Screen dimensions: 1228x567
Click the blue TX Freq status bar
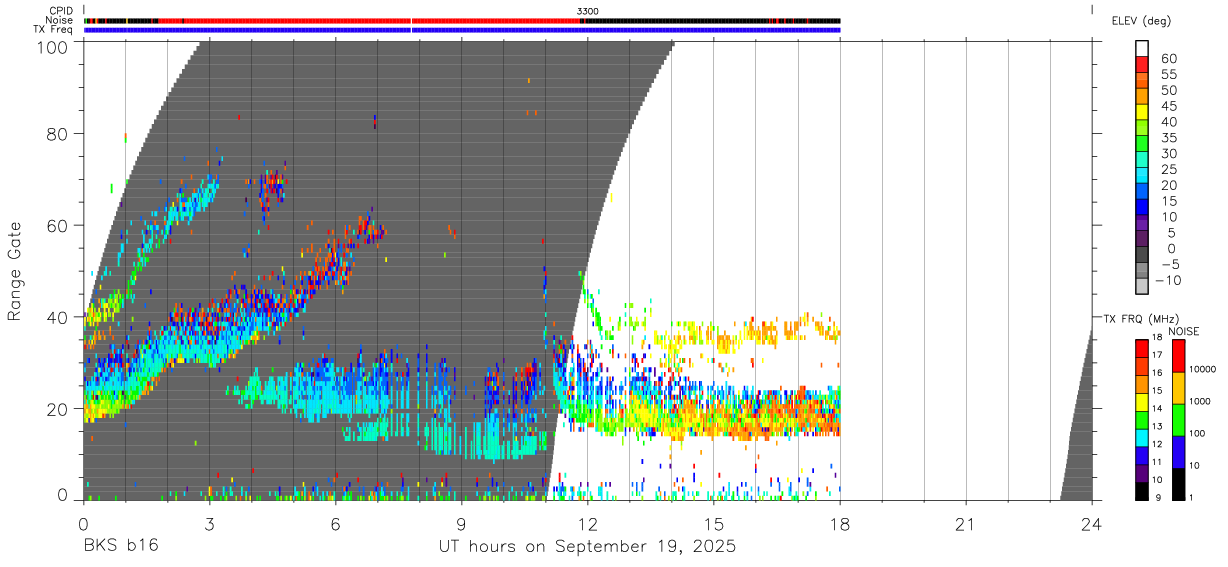pos(462,30)
